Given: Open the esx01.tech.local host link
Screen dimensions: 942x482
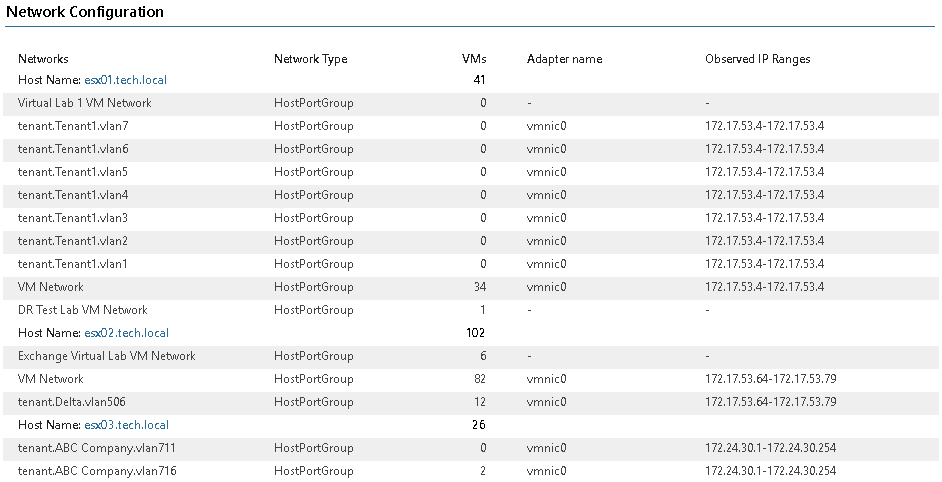Looking at the screenshot, I should tap(126, 80).
